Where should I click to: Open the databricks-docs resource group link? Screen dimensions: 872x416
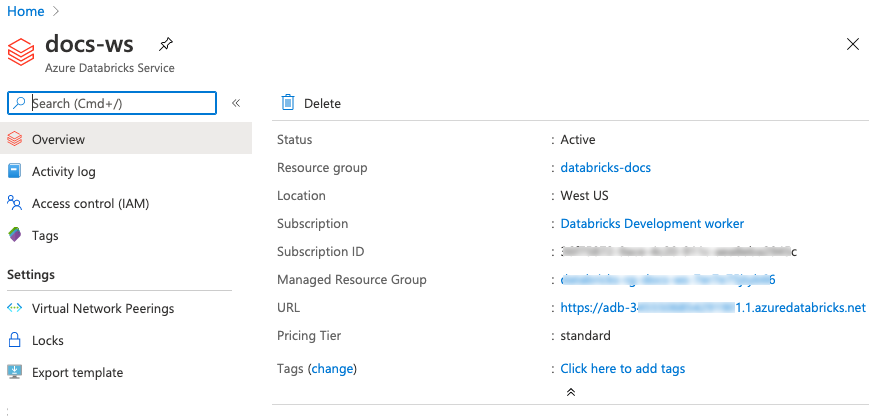(605, 167)
